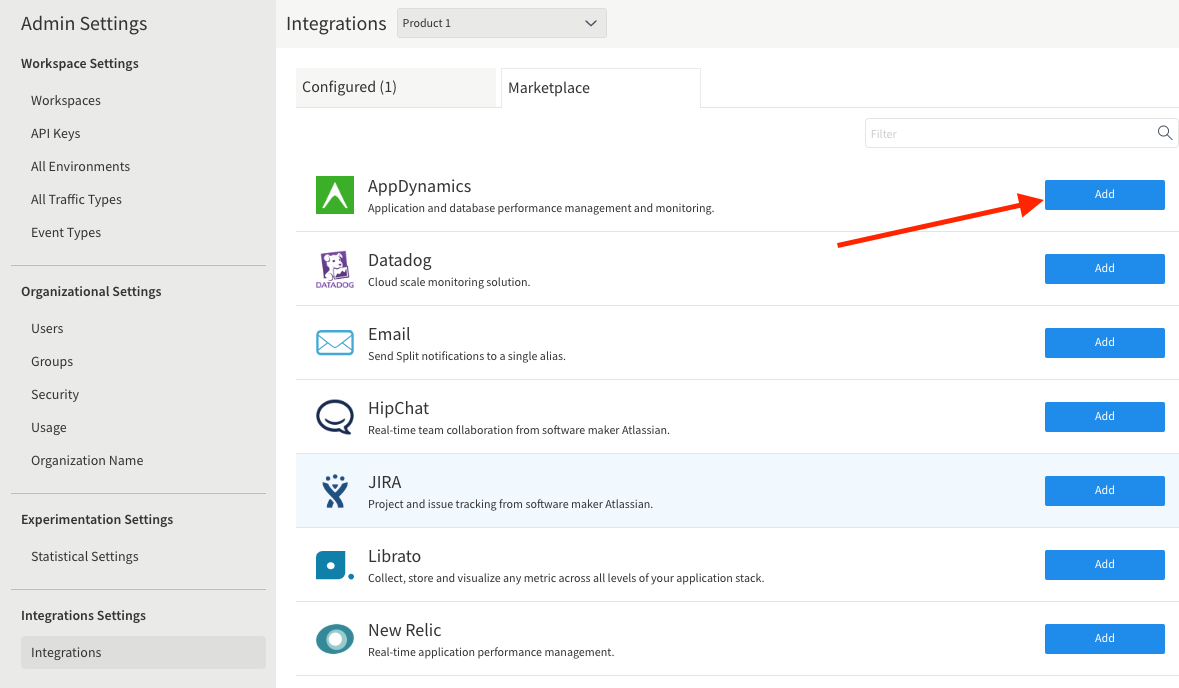The image size is (1179, 688).
Task: Click the New Relic logo icon
Action: pos(335,639)
